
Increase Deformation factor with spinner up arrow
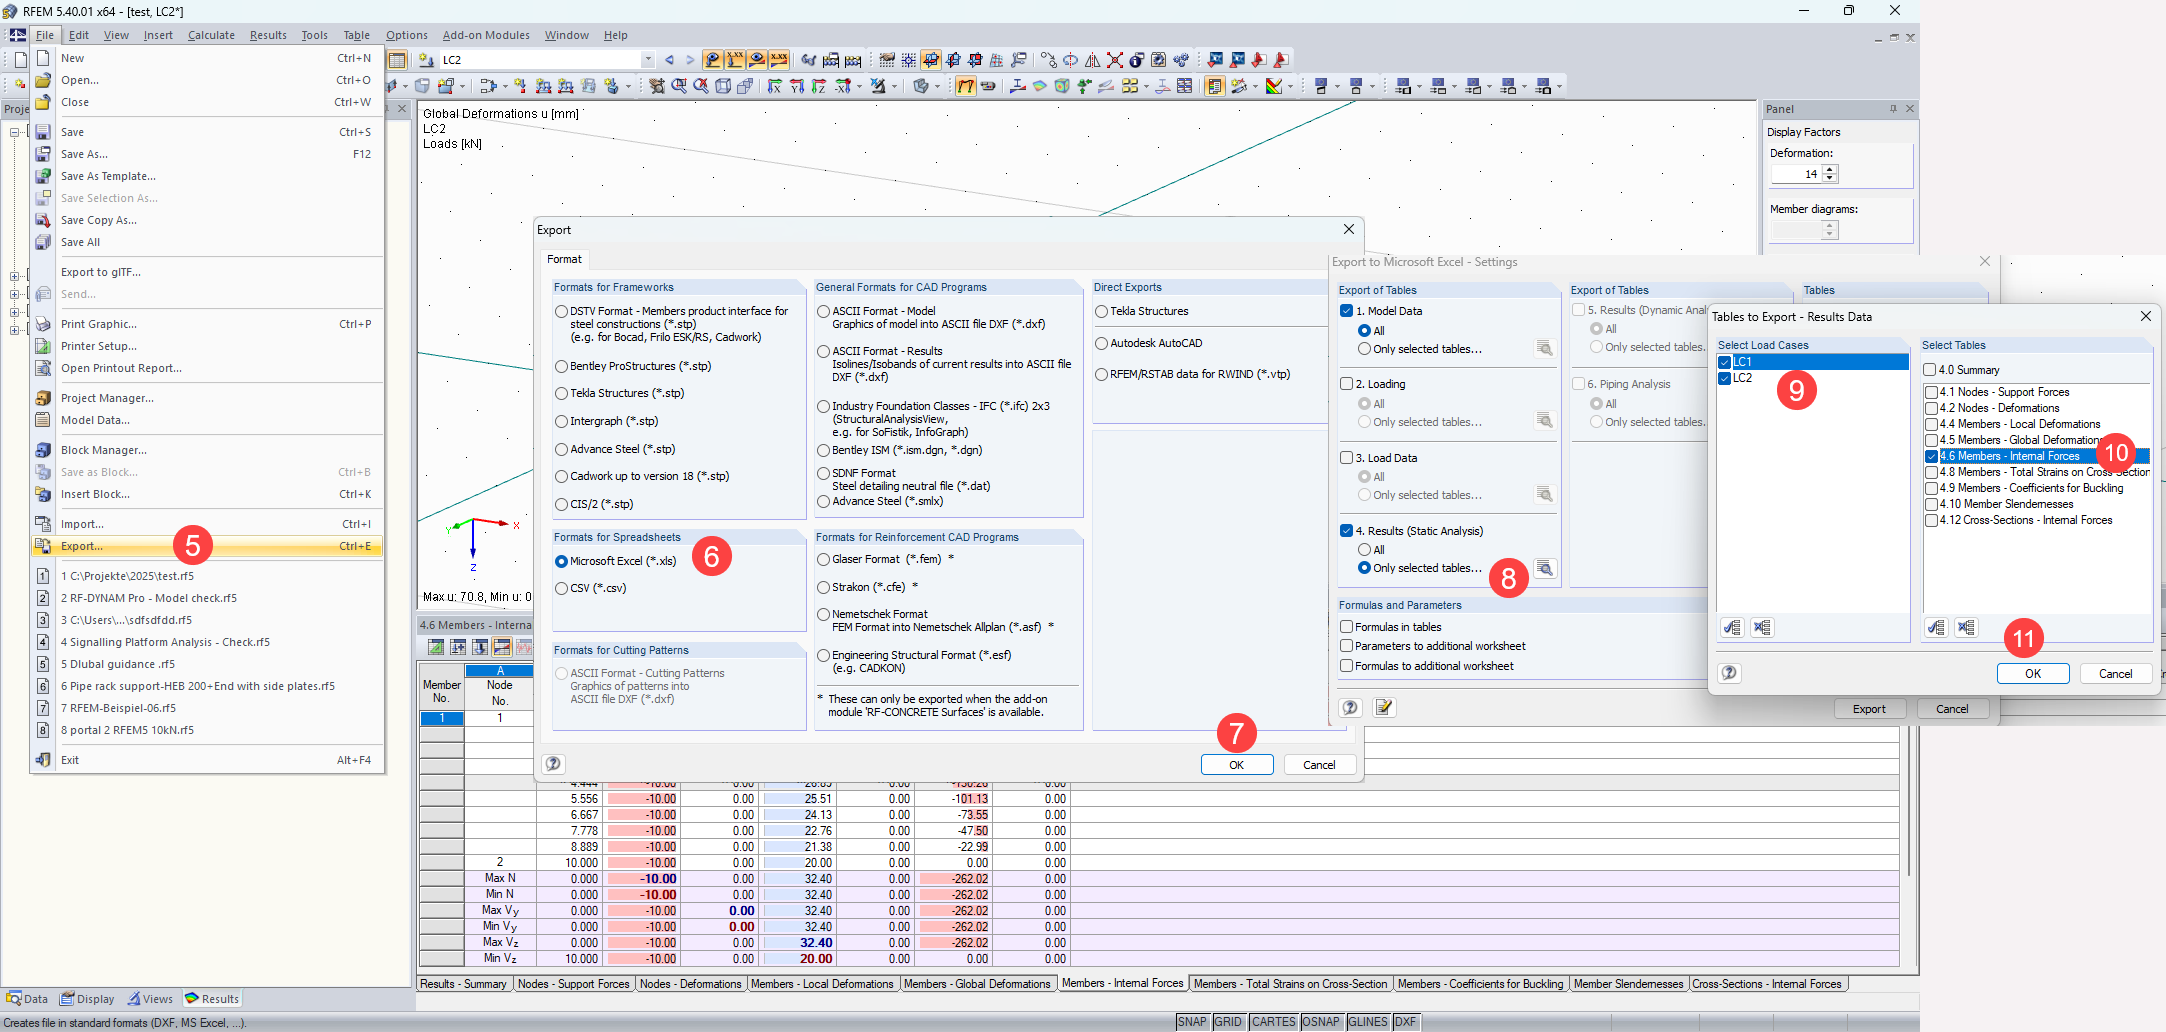(x=1830, y=169)
